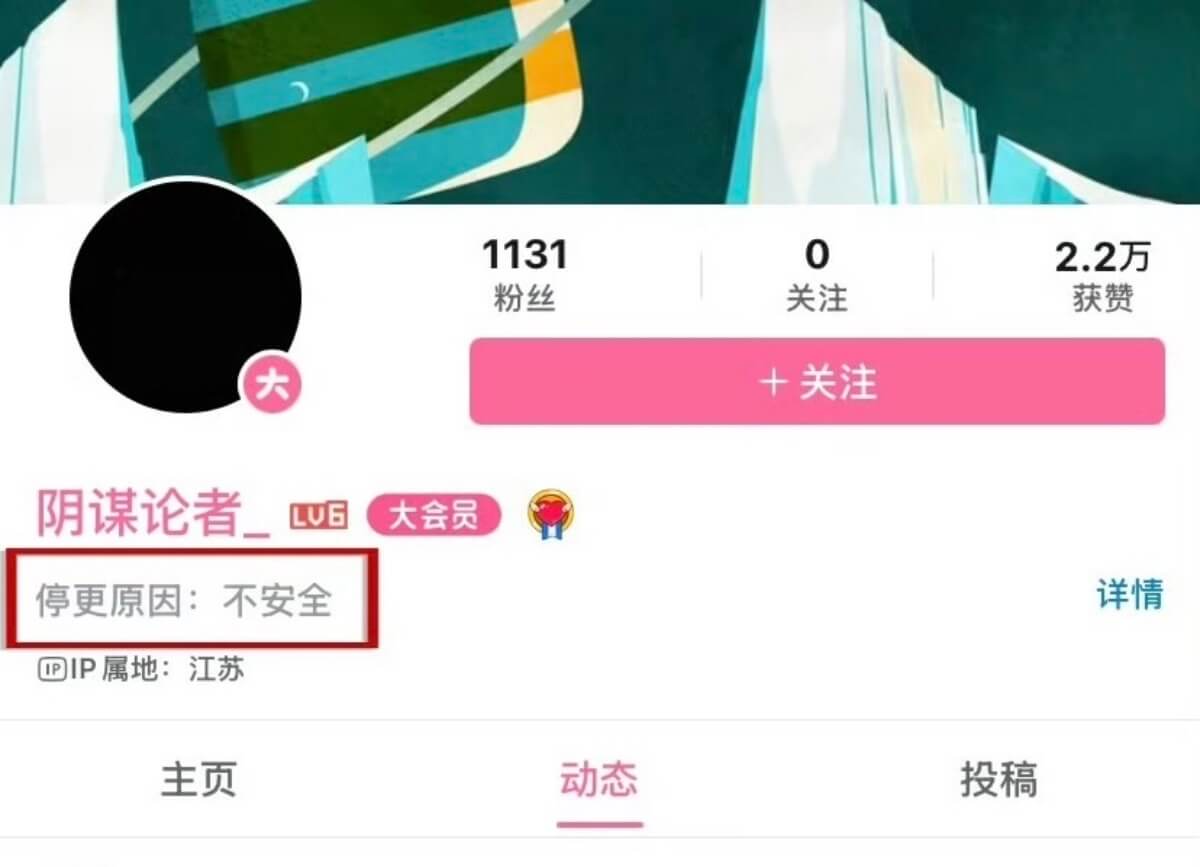Click the 粉丝 label under 1131

pos(524,298)
